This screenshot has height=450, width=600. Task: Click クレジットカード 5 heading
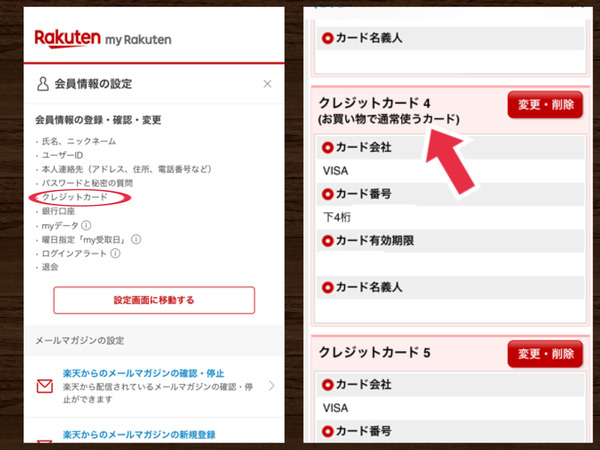click(375, 352)
